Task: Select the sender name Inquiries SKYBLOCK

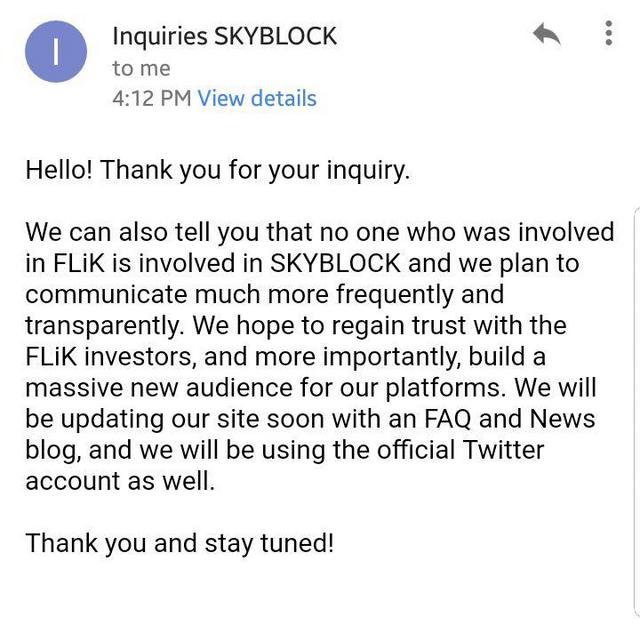Action: pos(224,36)
